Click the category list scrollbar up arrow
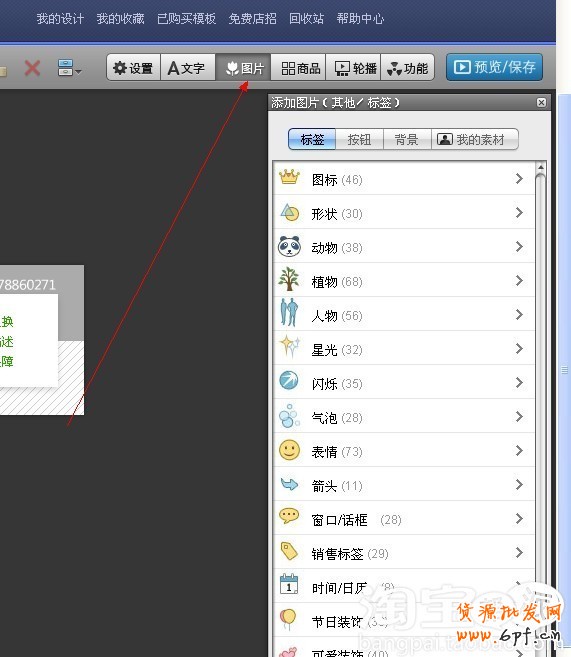Viewport: 571px width, 657px height. [540, 168]
